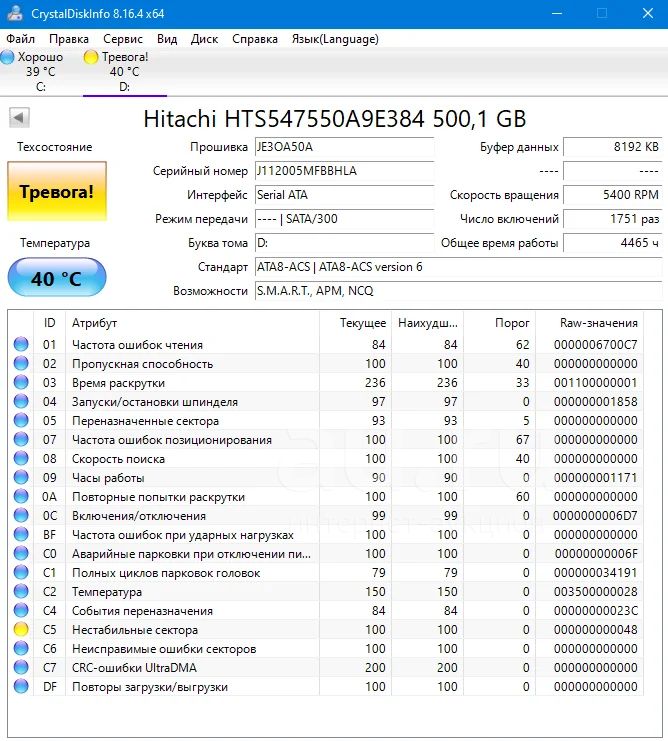Click the serial number field J112005MFBBHLA
Image resolution: width=668 pixels, height=741 pixels.
coord(344,171)
